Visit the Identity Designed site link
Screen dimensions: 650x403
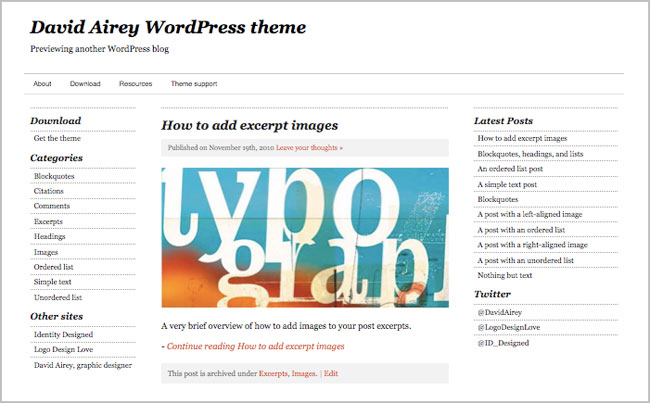point(63,335)
